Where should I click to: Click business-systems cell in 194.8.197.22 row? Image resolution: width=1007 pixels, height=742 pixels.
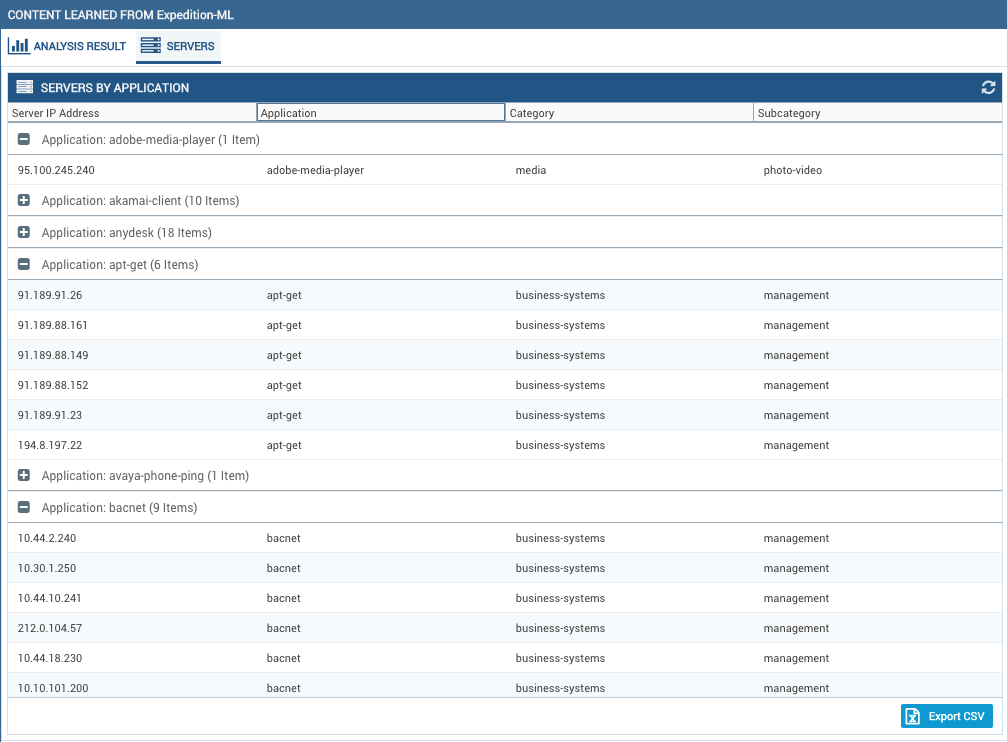[x=560, y=445]
